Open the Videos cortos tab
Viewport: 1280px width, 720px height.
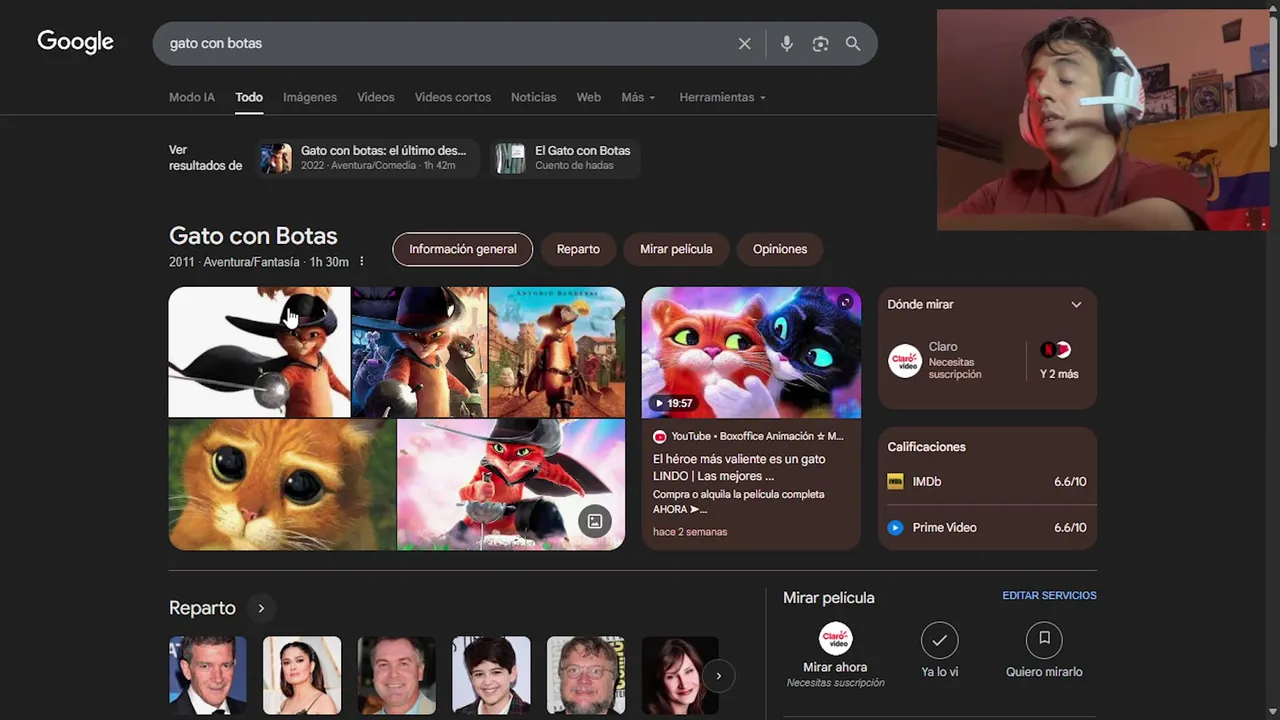[453, 97]
